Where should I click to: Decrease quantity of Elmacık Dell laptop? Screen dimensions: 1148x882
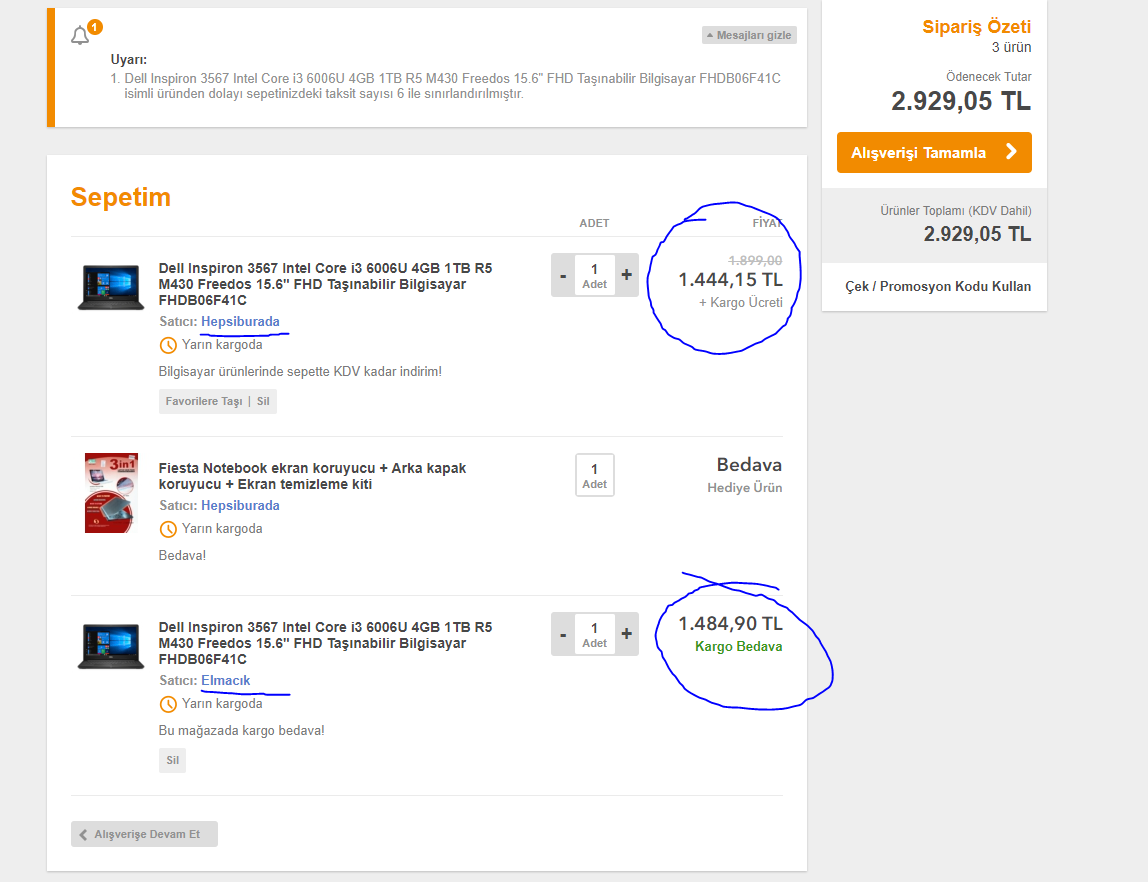click(562, 634)
